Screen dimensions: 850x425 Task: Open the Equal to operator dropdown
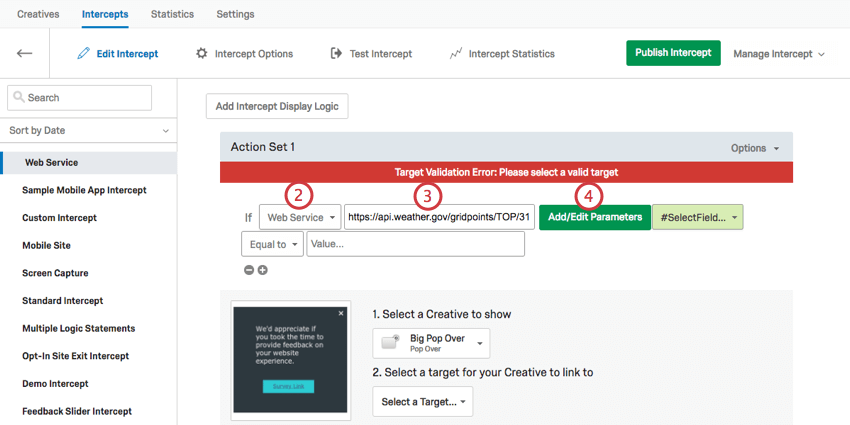pos(272,244)
